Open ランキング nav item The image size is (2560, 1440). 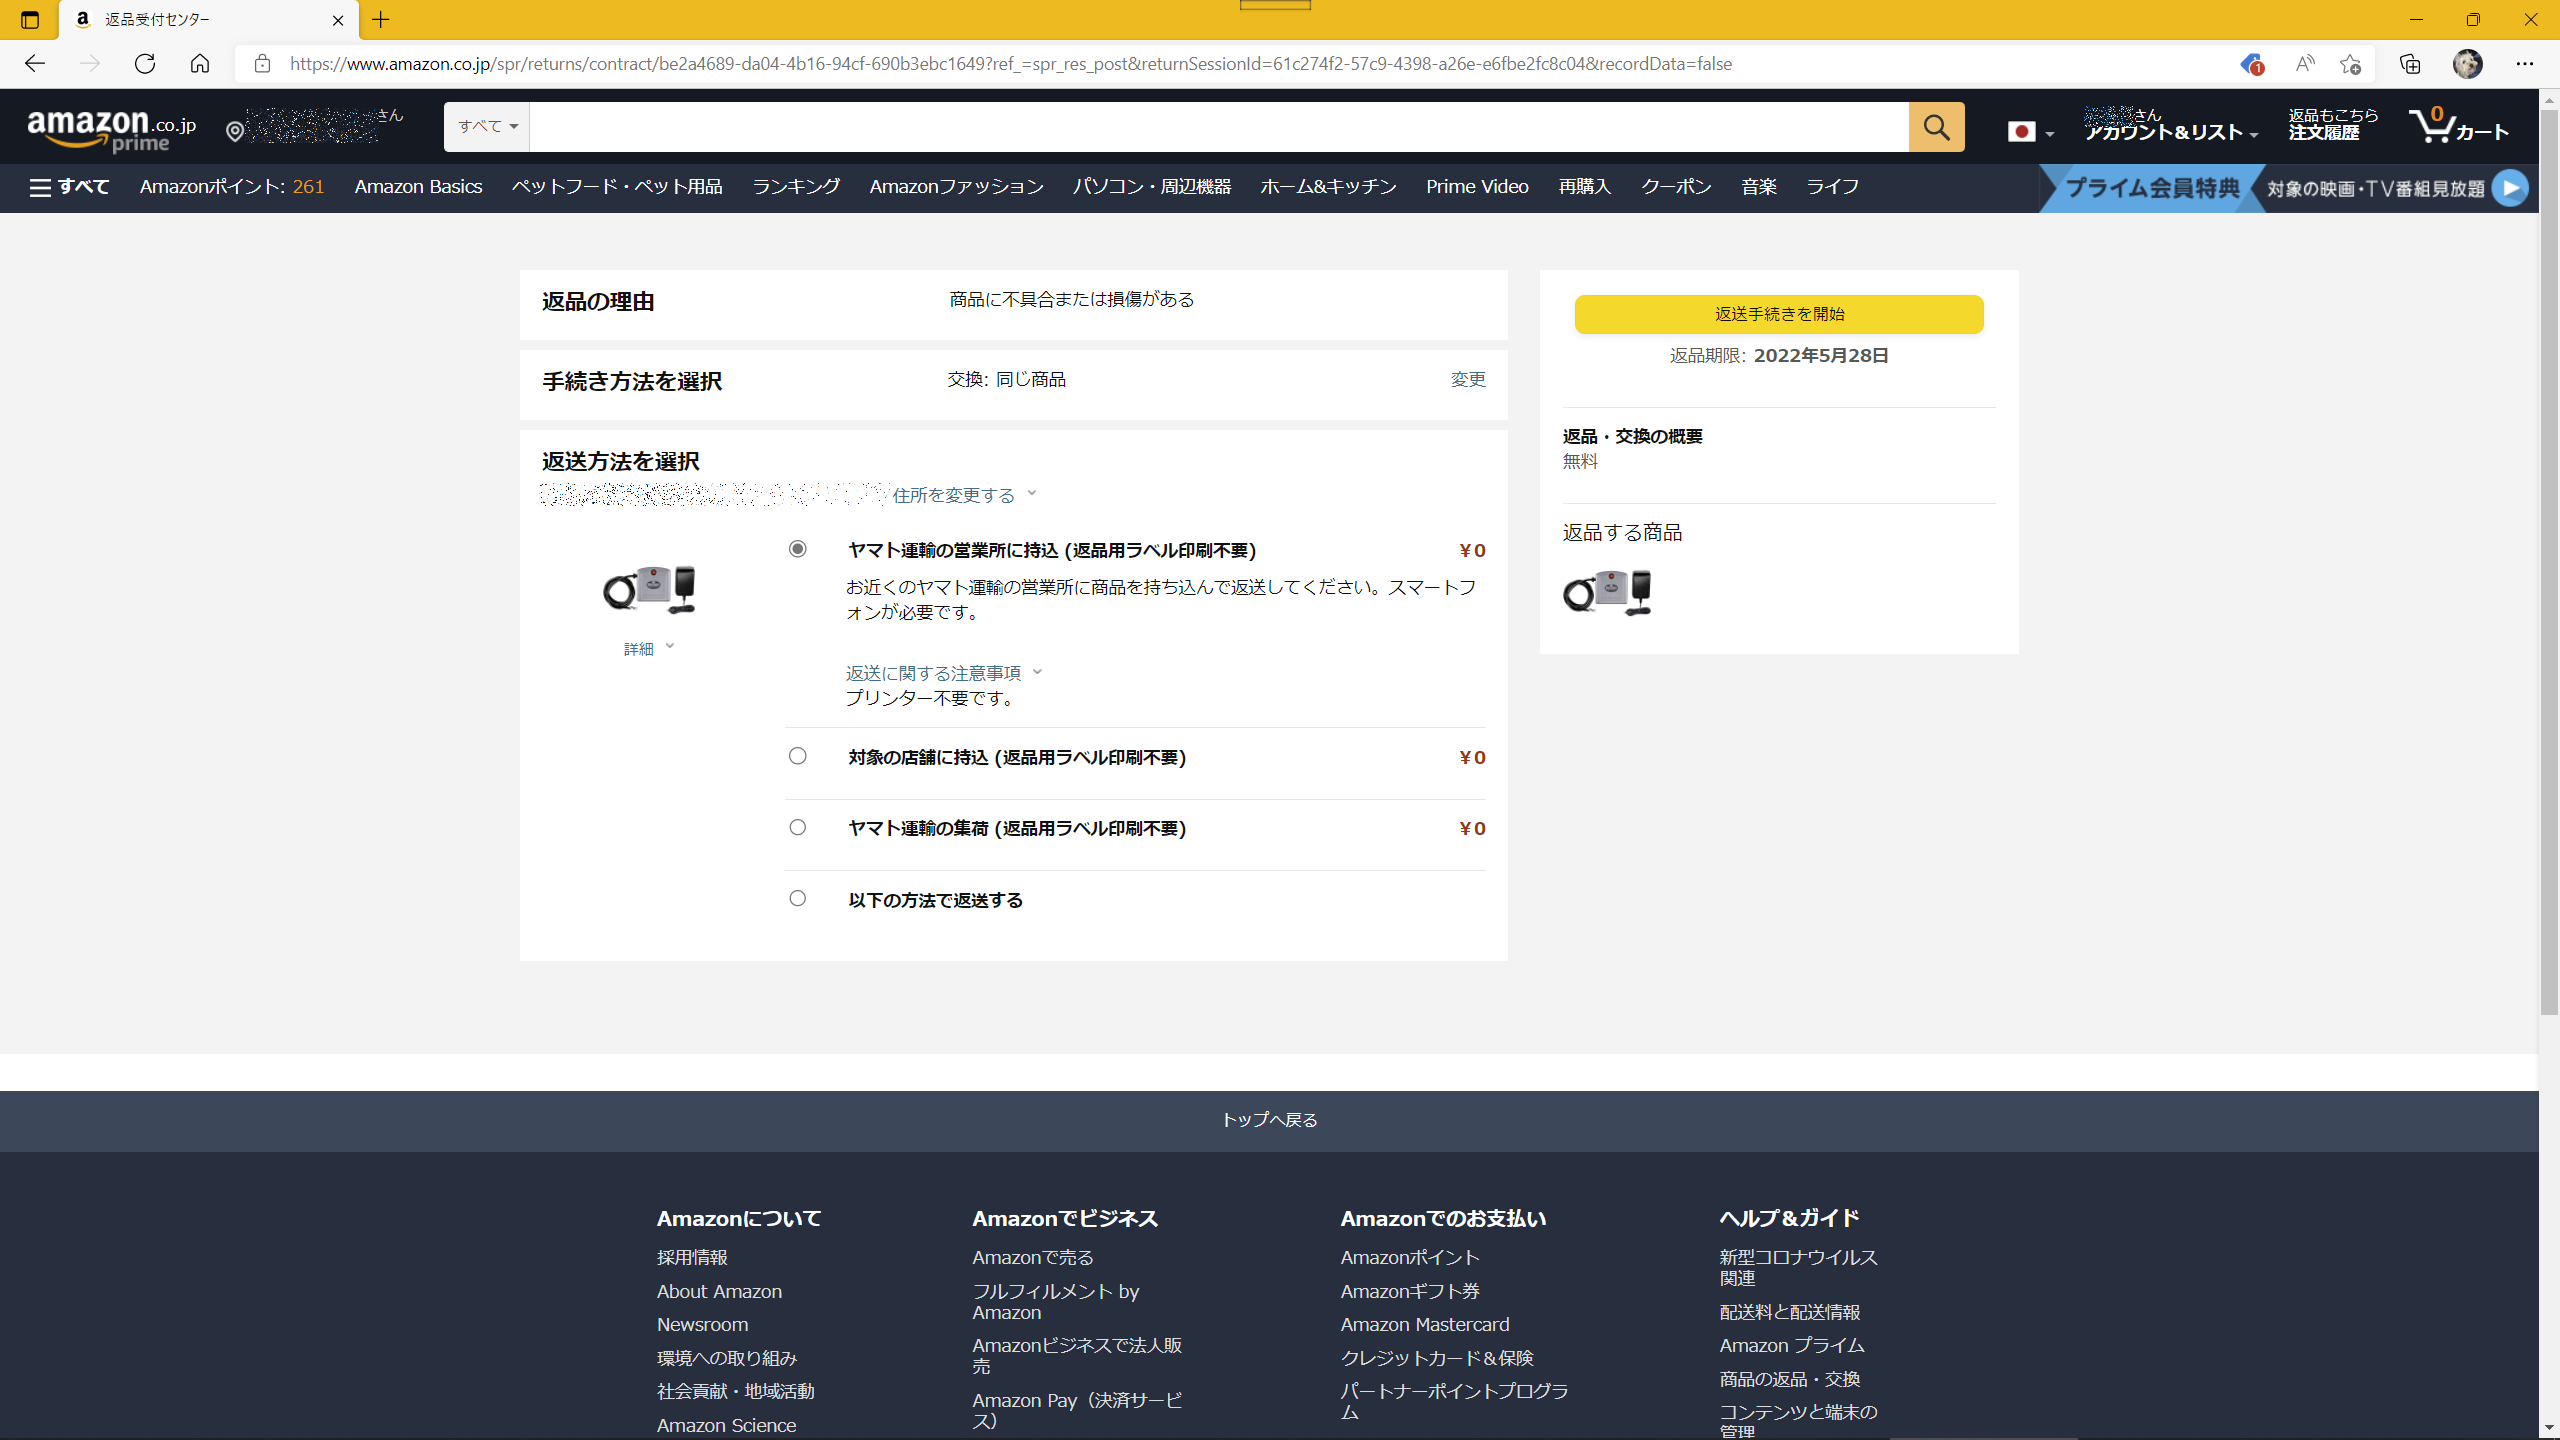[796, 187]
